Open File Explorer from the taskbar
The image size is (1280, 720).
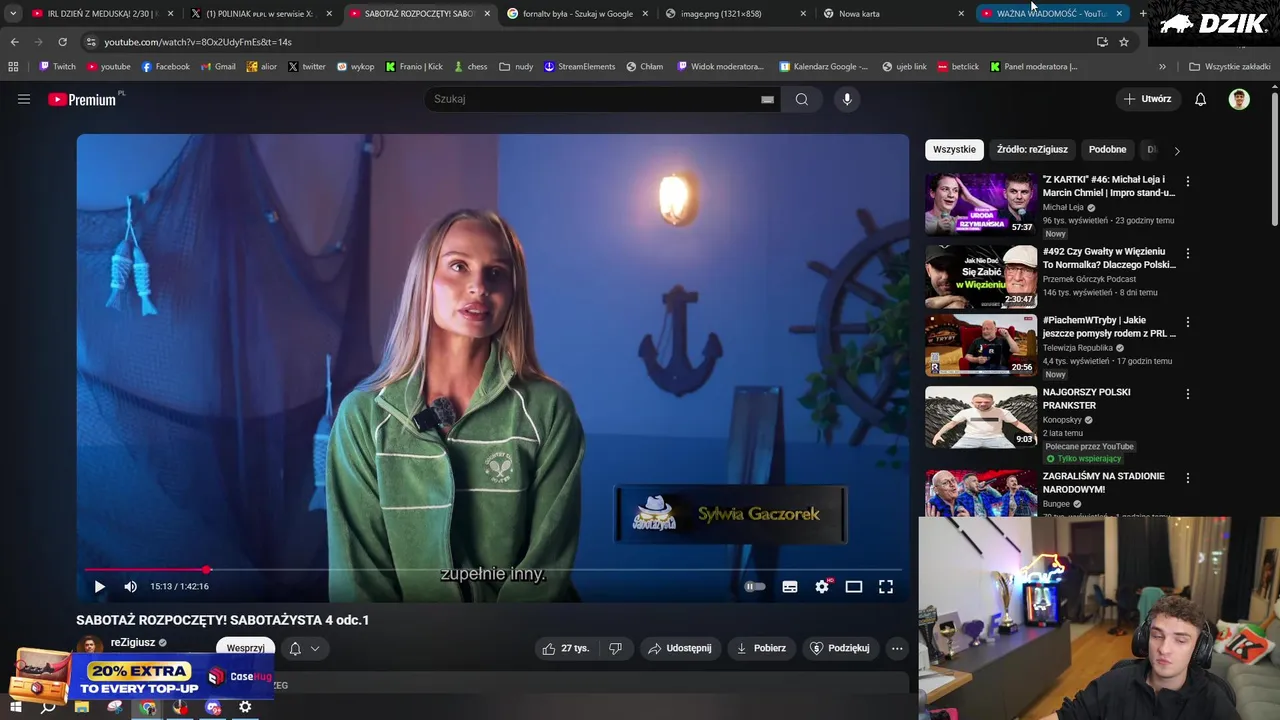click(82, 707)
